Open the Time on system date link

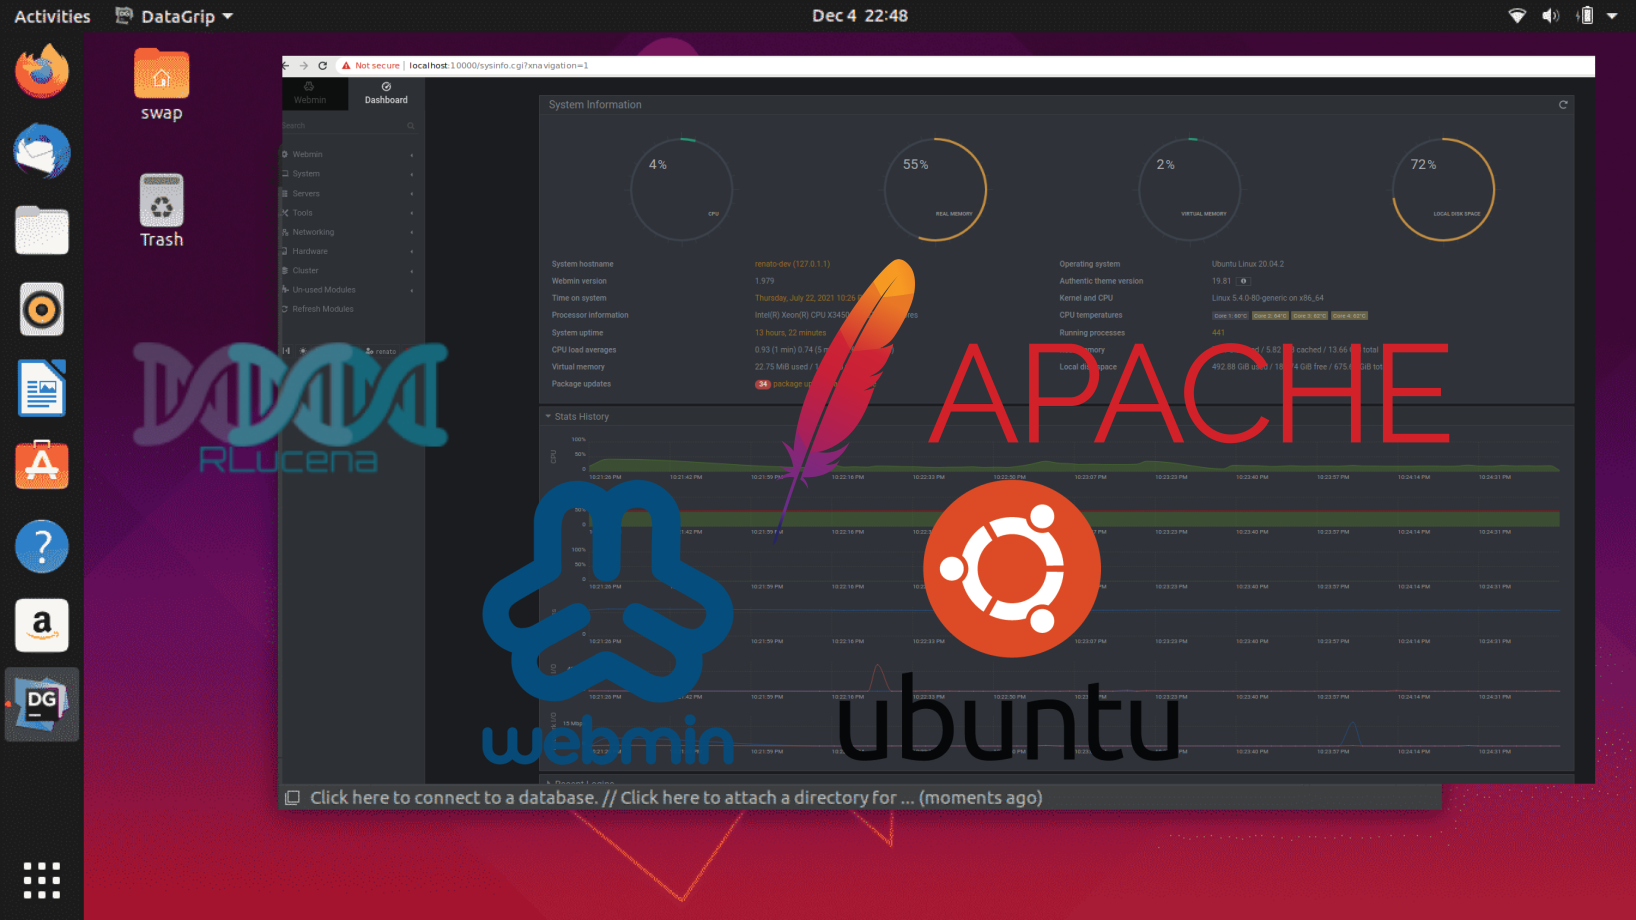[806, 298]
